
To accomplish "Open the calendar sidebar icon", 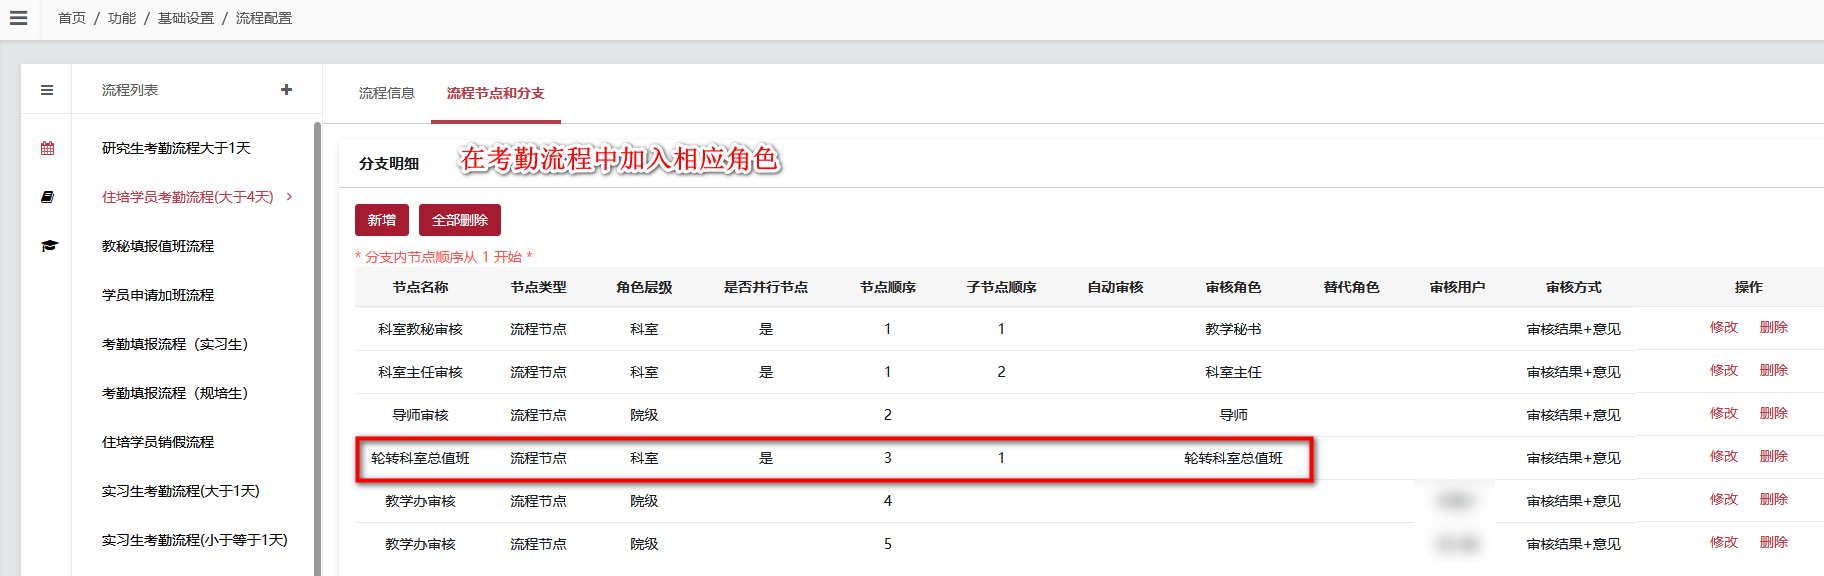I will coord(47,148).
